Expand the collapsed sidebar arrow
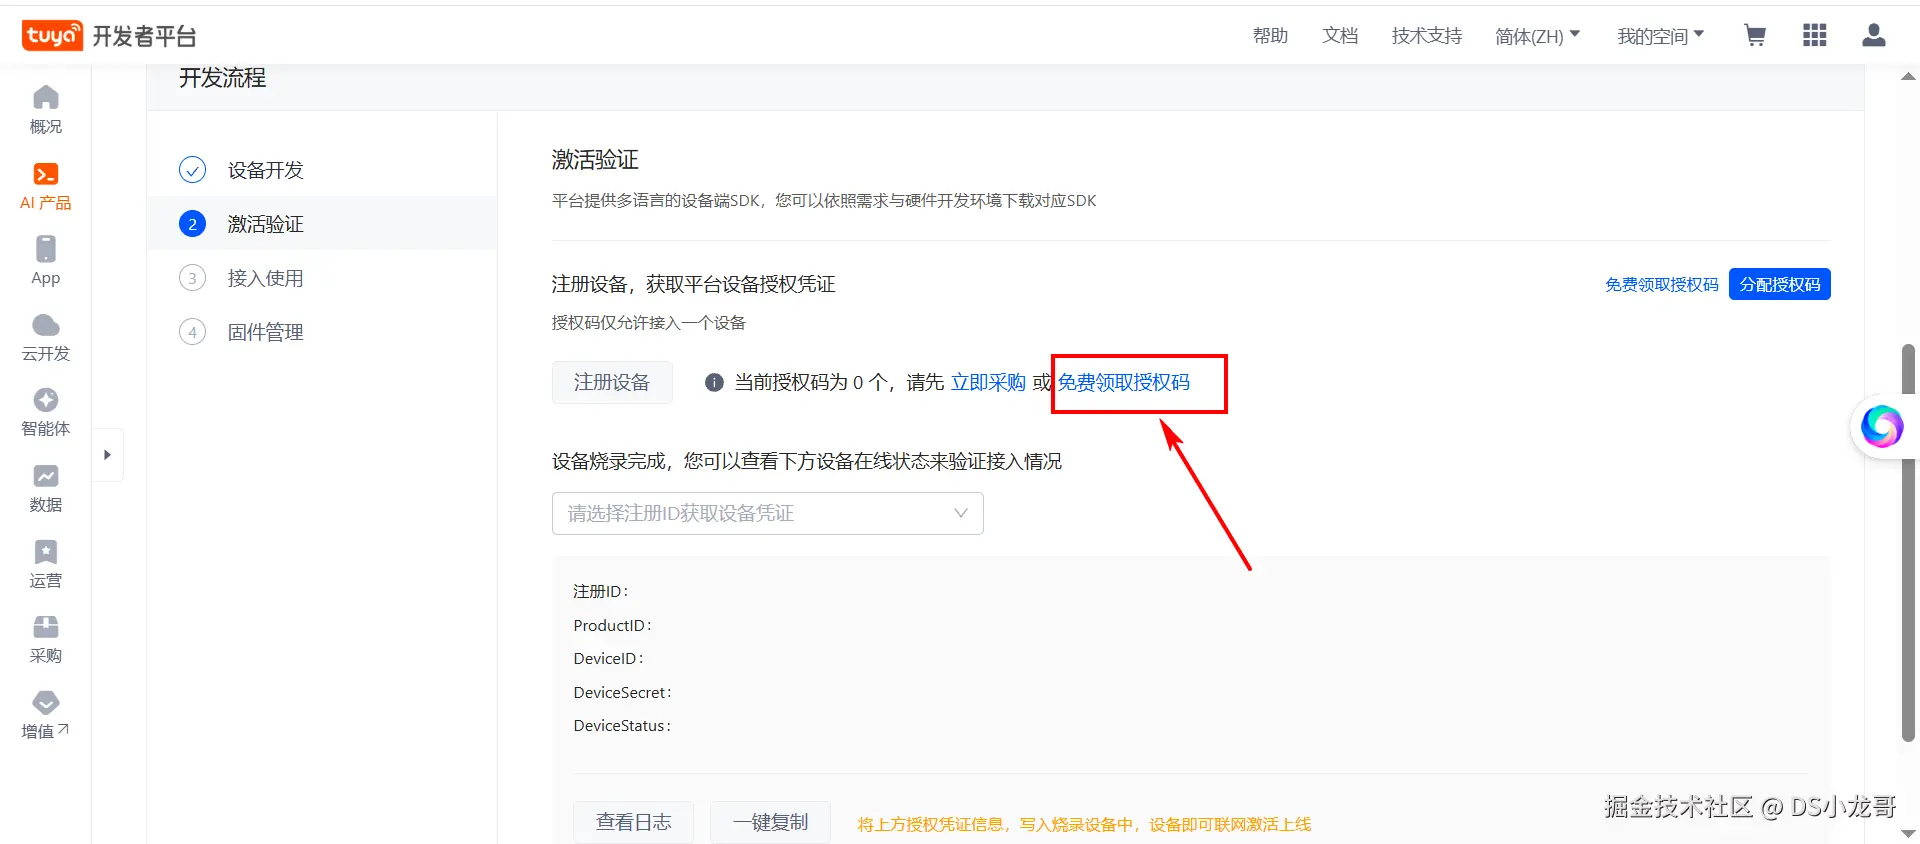Screen dimensions: 1920x844 107,455
